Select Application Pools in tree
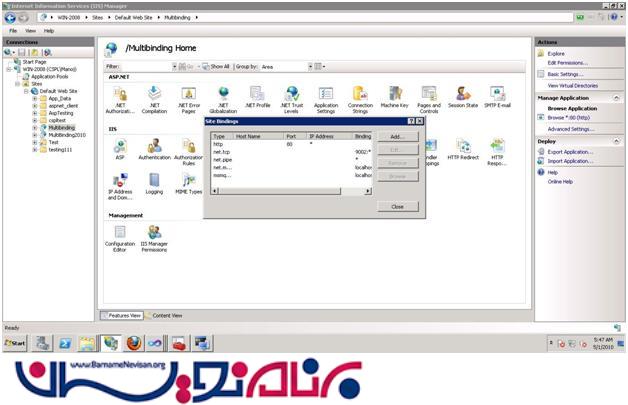This screenshot has height=405, width=628. click(49, 77)
